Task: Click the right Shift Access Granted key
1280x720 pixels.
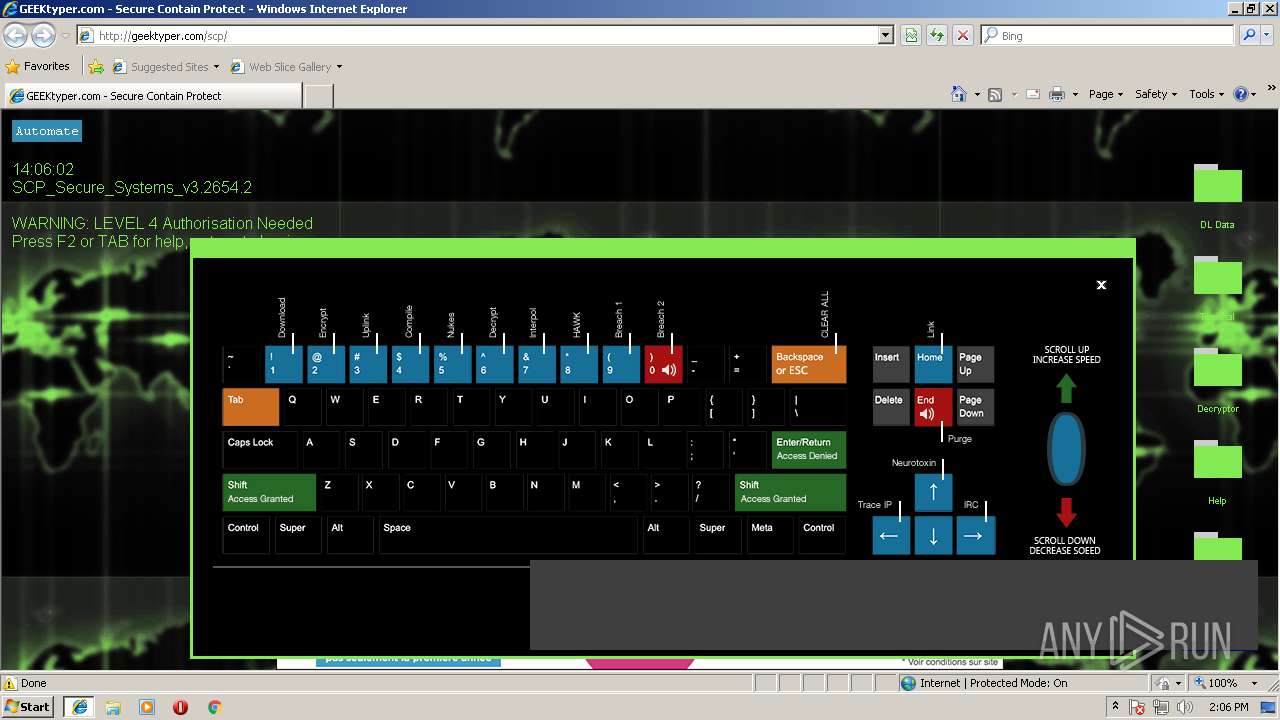Action: 790,492
